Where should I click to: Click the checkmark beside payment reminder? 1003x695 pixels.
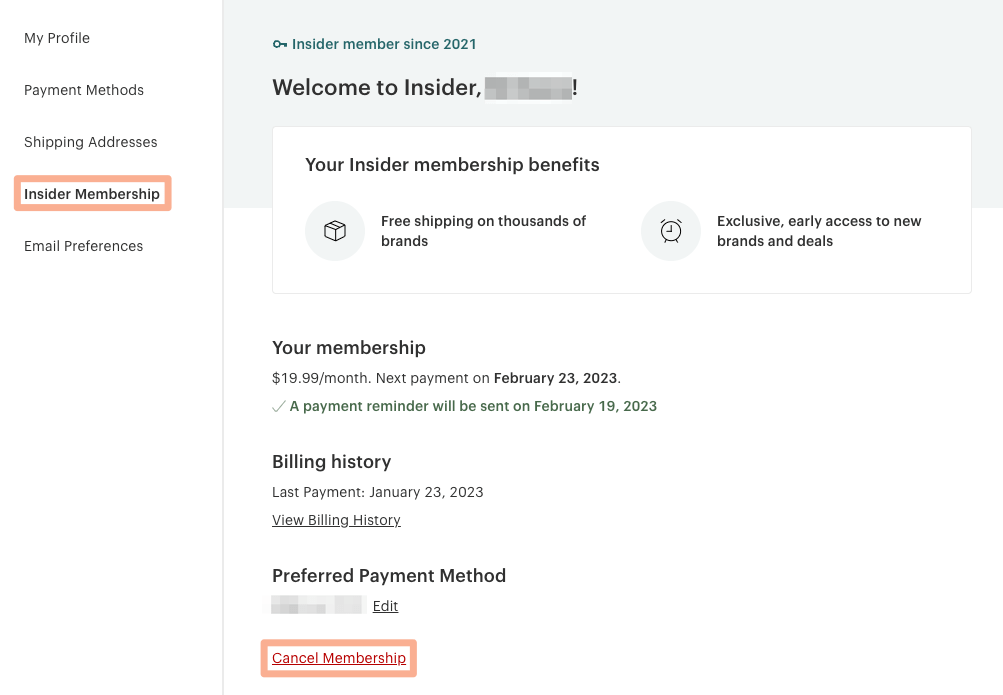(279, 407)
